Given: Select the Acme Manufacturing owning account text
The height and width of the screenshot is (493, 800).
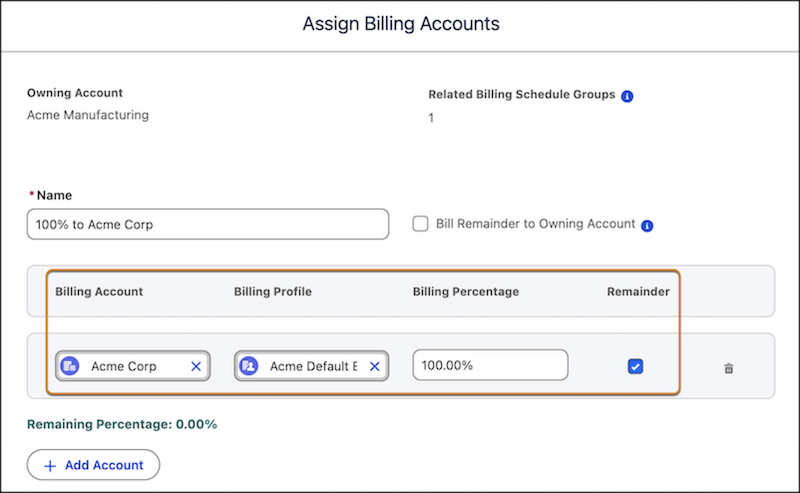Looking at the screenshot, I should [88, 115].
